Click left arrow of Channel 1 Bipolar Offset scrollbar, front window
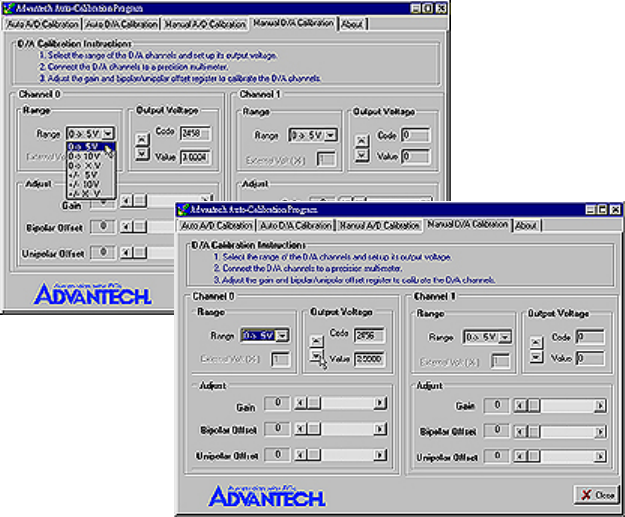The width and height of the screenshot is (625, 517). (x=519, y=430)
